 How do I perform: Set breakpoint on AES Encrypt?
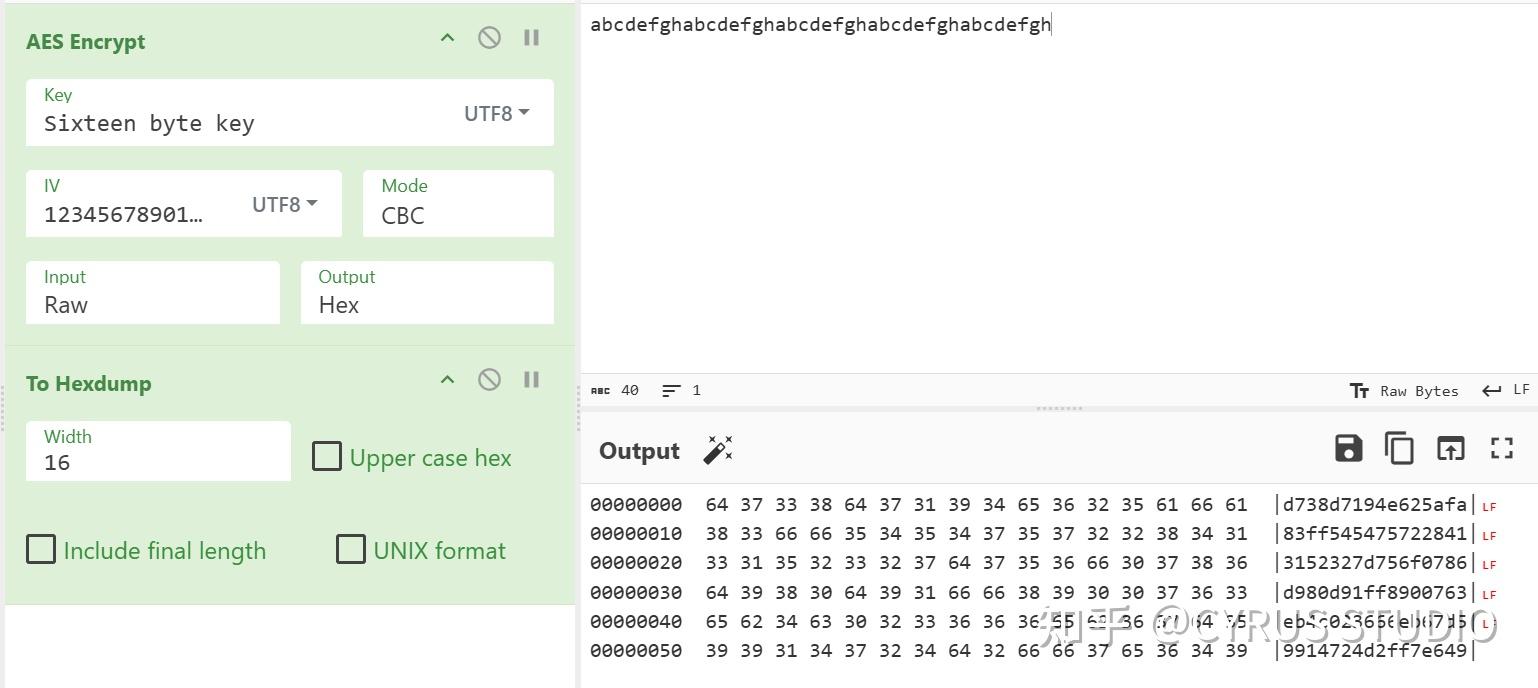532,38
